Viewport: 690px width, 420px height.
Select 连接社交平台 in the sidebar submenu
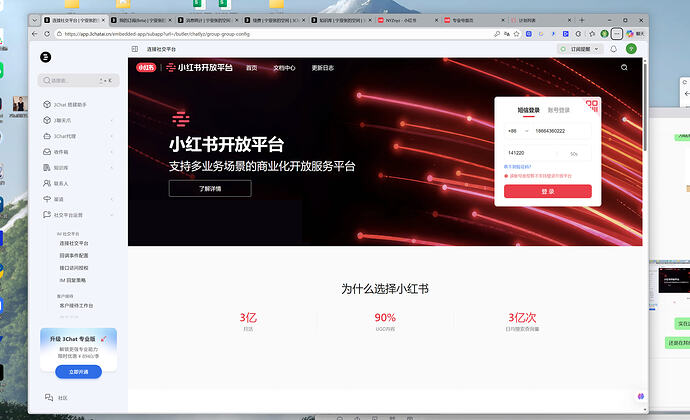[74, 243]
